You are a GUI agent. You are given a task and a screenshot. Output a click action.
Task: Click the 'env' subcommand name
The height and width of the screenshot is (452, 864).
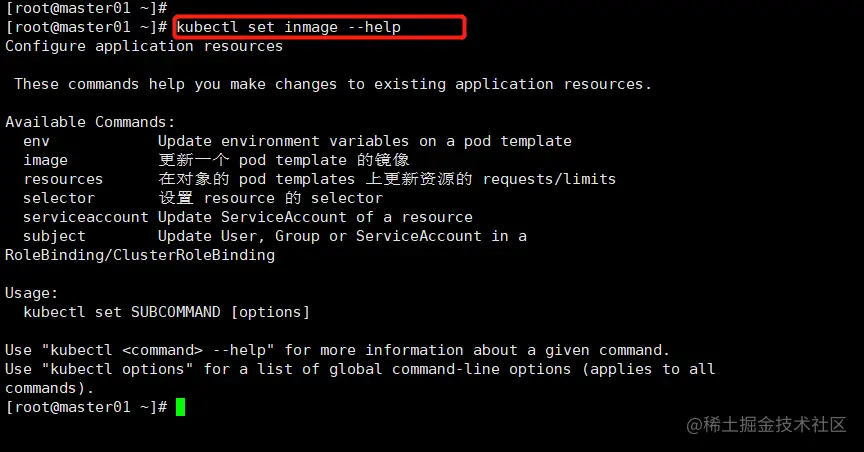click(x=36, y=142)
